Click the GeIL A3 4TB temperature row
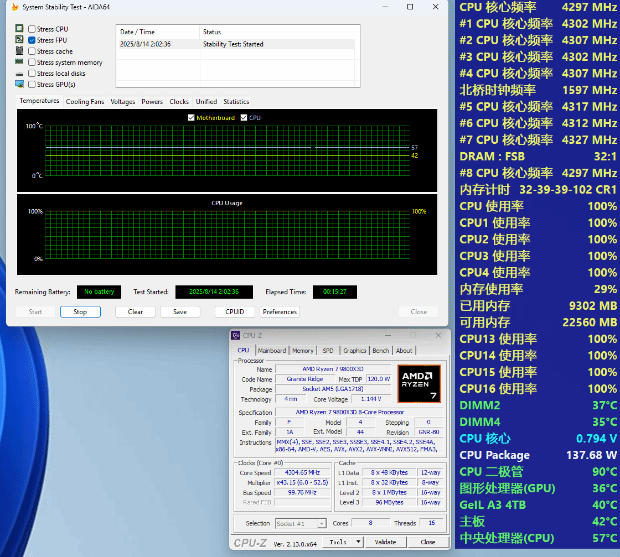Screen dimensions: 620x557 pos(538,505)
